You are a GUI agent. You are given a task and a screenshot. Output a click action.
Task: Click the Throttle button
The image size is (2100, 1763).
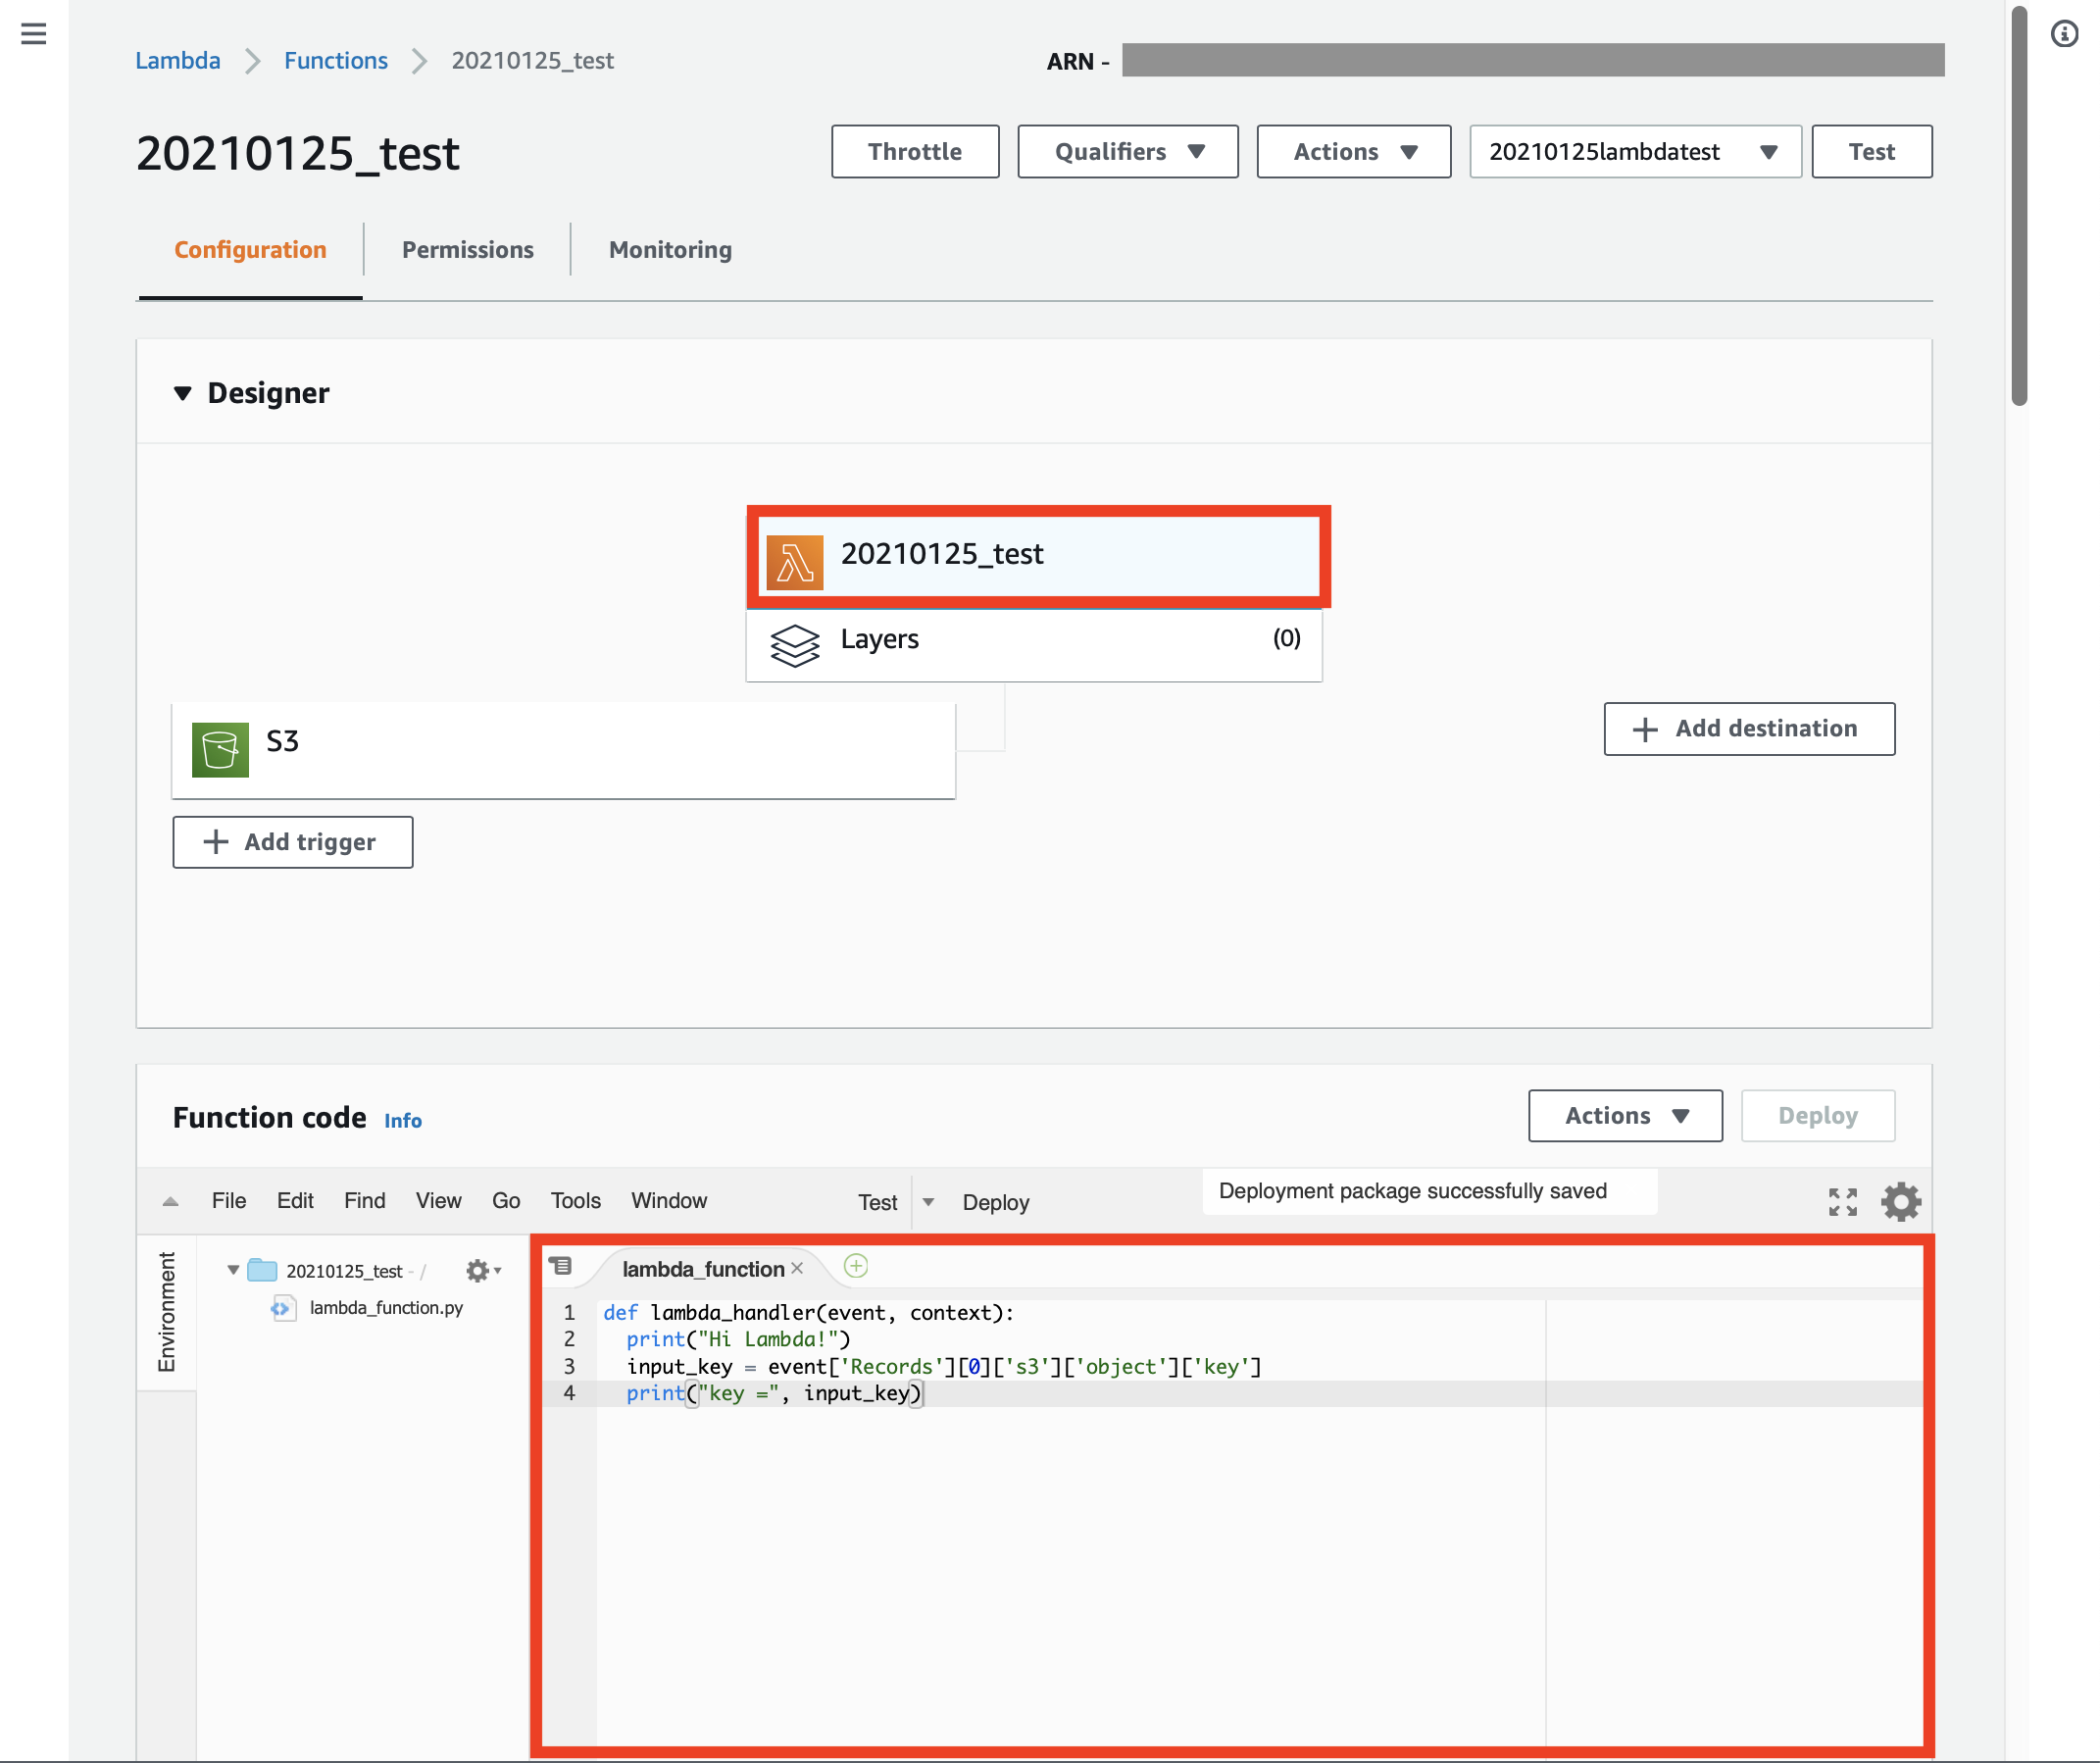coord(915,152)
